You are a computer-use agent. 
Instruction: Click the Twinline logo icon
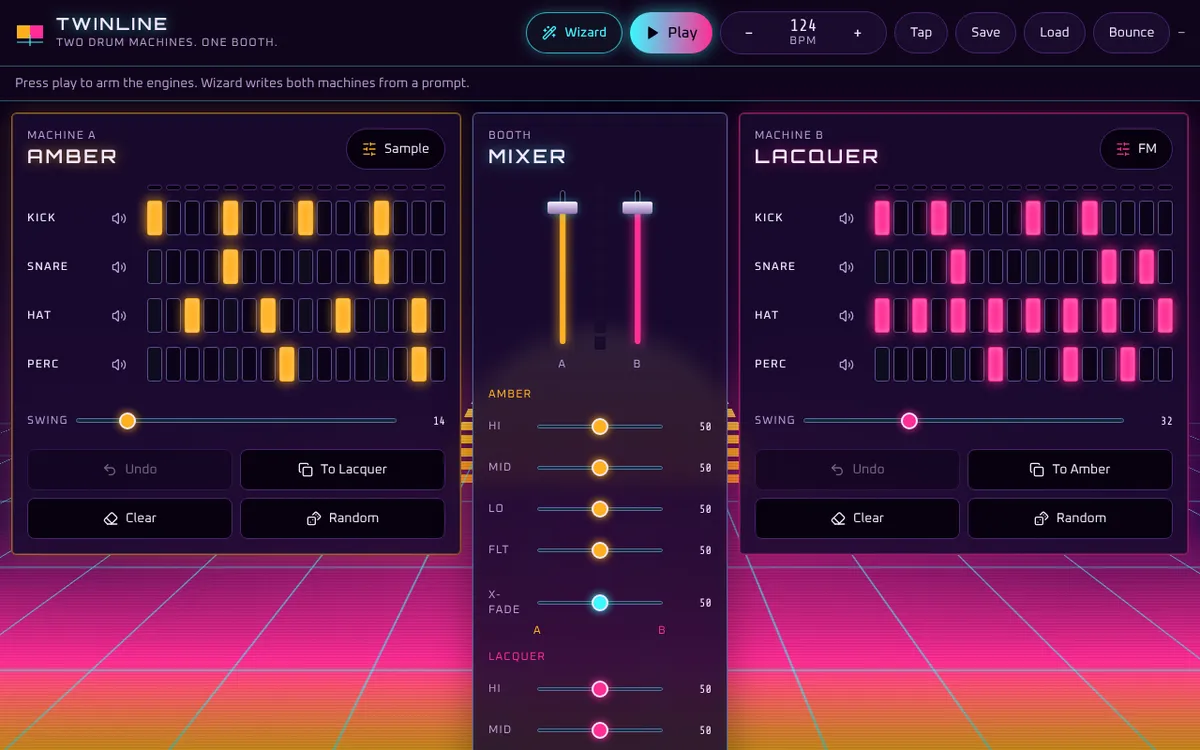click(x=30, y=33)
